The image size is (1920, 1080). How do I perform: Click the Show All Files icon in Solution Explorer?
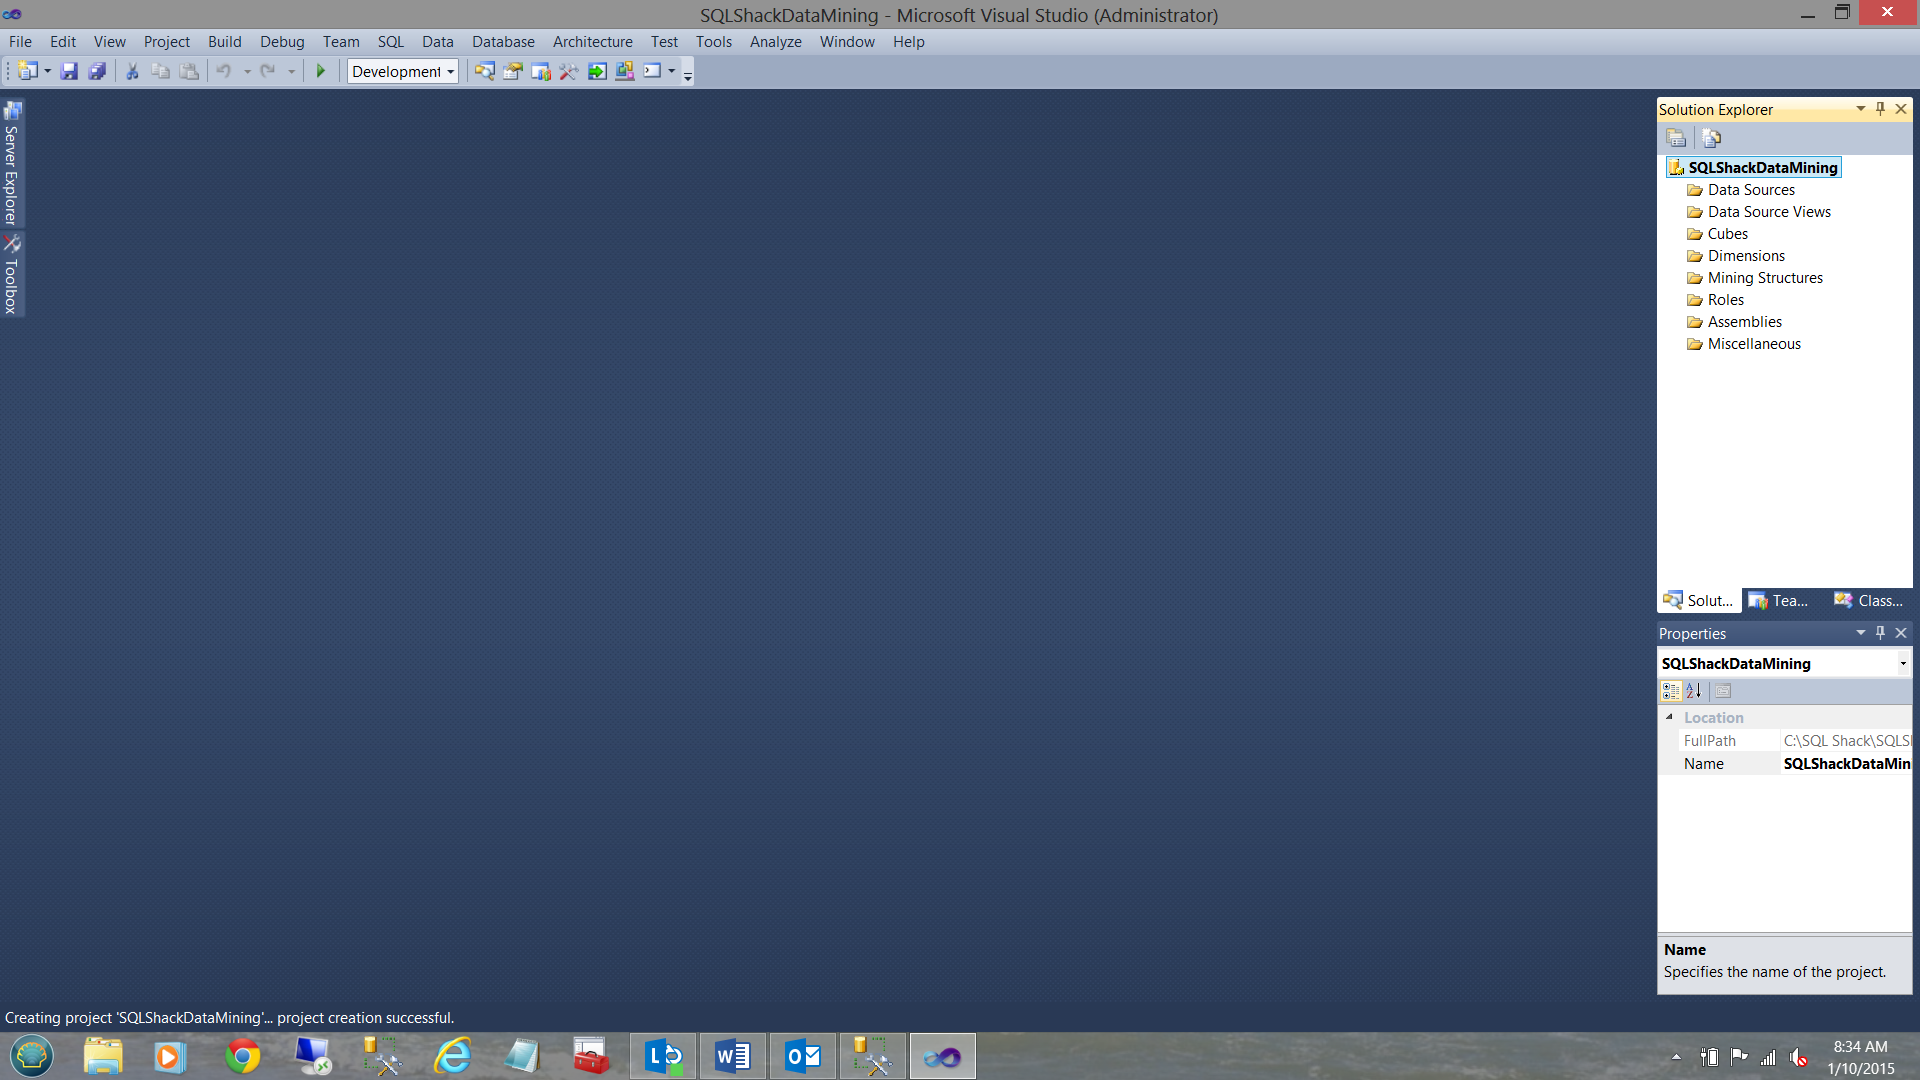tap(1711, 138)
